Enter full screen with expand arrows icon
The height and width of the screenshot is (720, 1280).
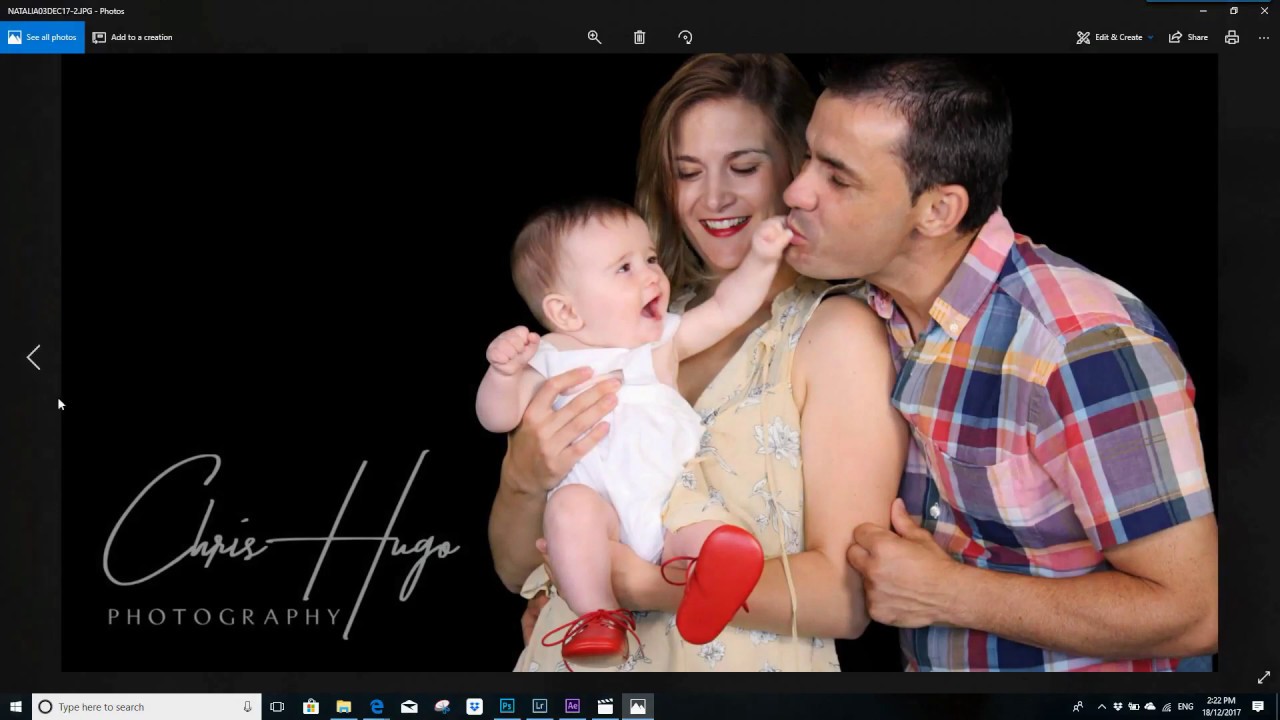[x=1264, y=677]
